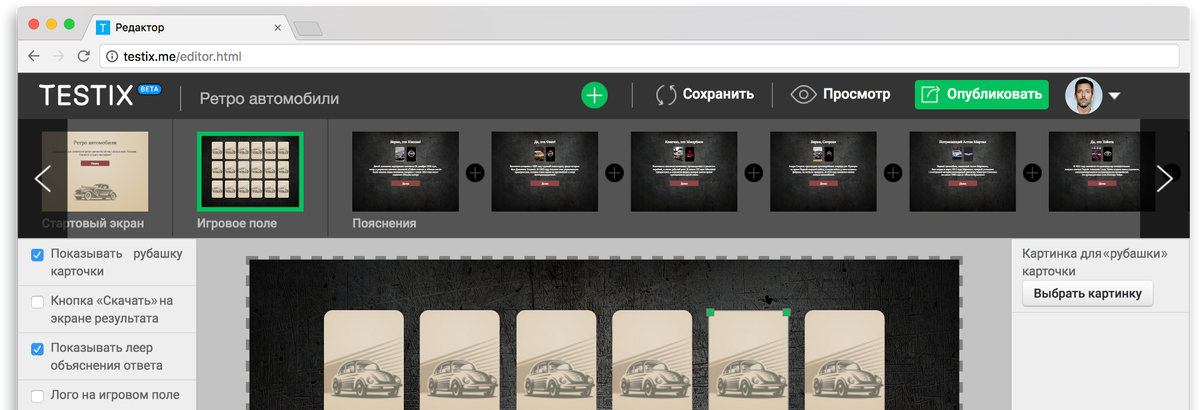Click the Ретро автомобили project title
Image resolution: width=1200 pixels, height=410 pixels.
point(269,98)
